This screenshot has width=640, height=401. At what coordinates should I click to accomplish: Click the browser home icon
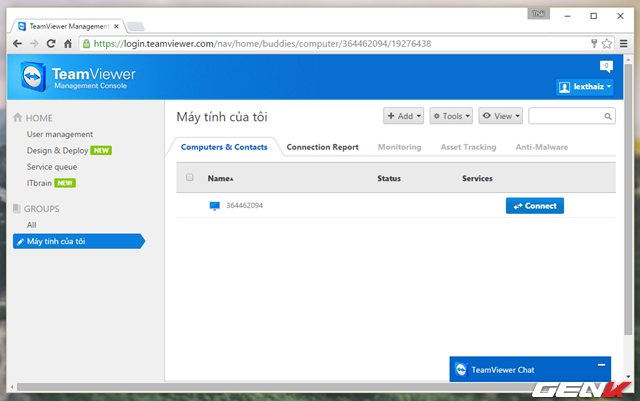click(68, 43)
